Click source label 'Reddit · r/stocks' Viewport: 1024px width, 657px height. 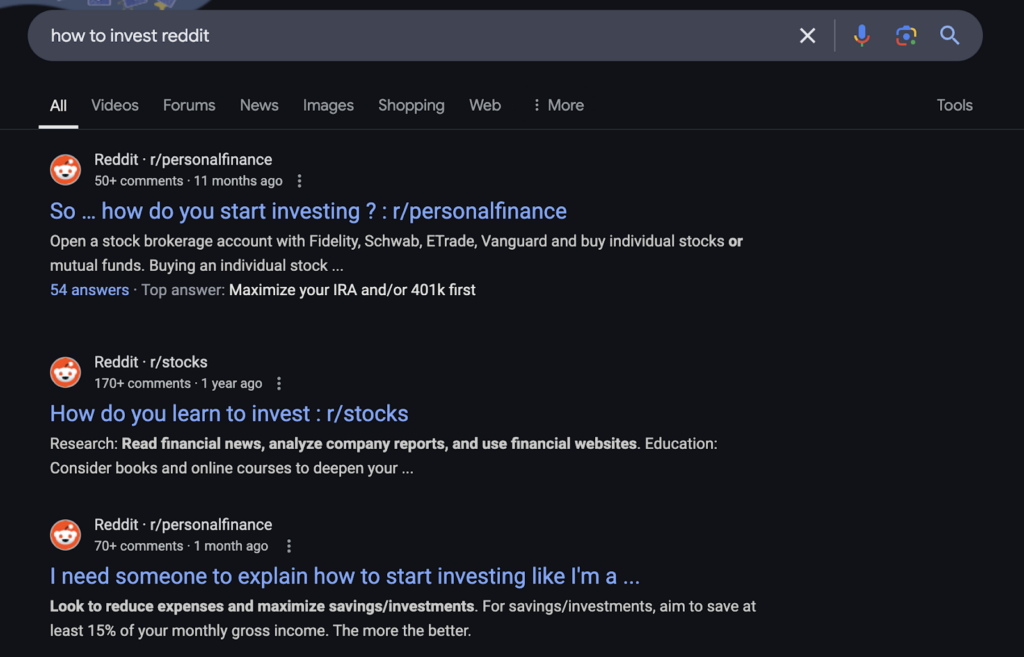(151, 362)
